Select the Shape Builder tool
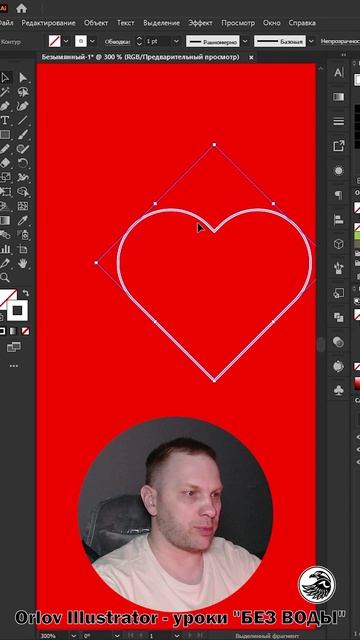The image size is (360, 640). click(23, 191)
